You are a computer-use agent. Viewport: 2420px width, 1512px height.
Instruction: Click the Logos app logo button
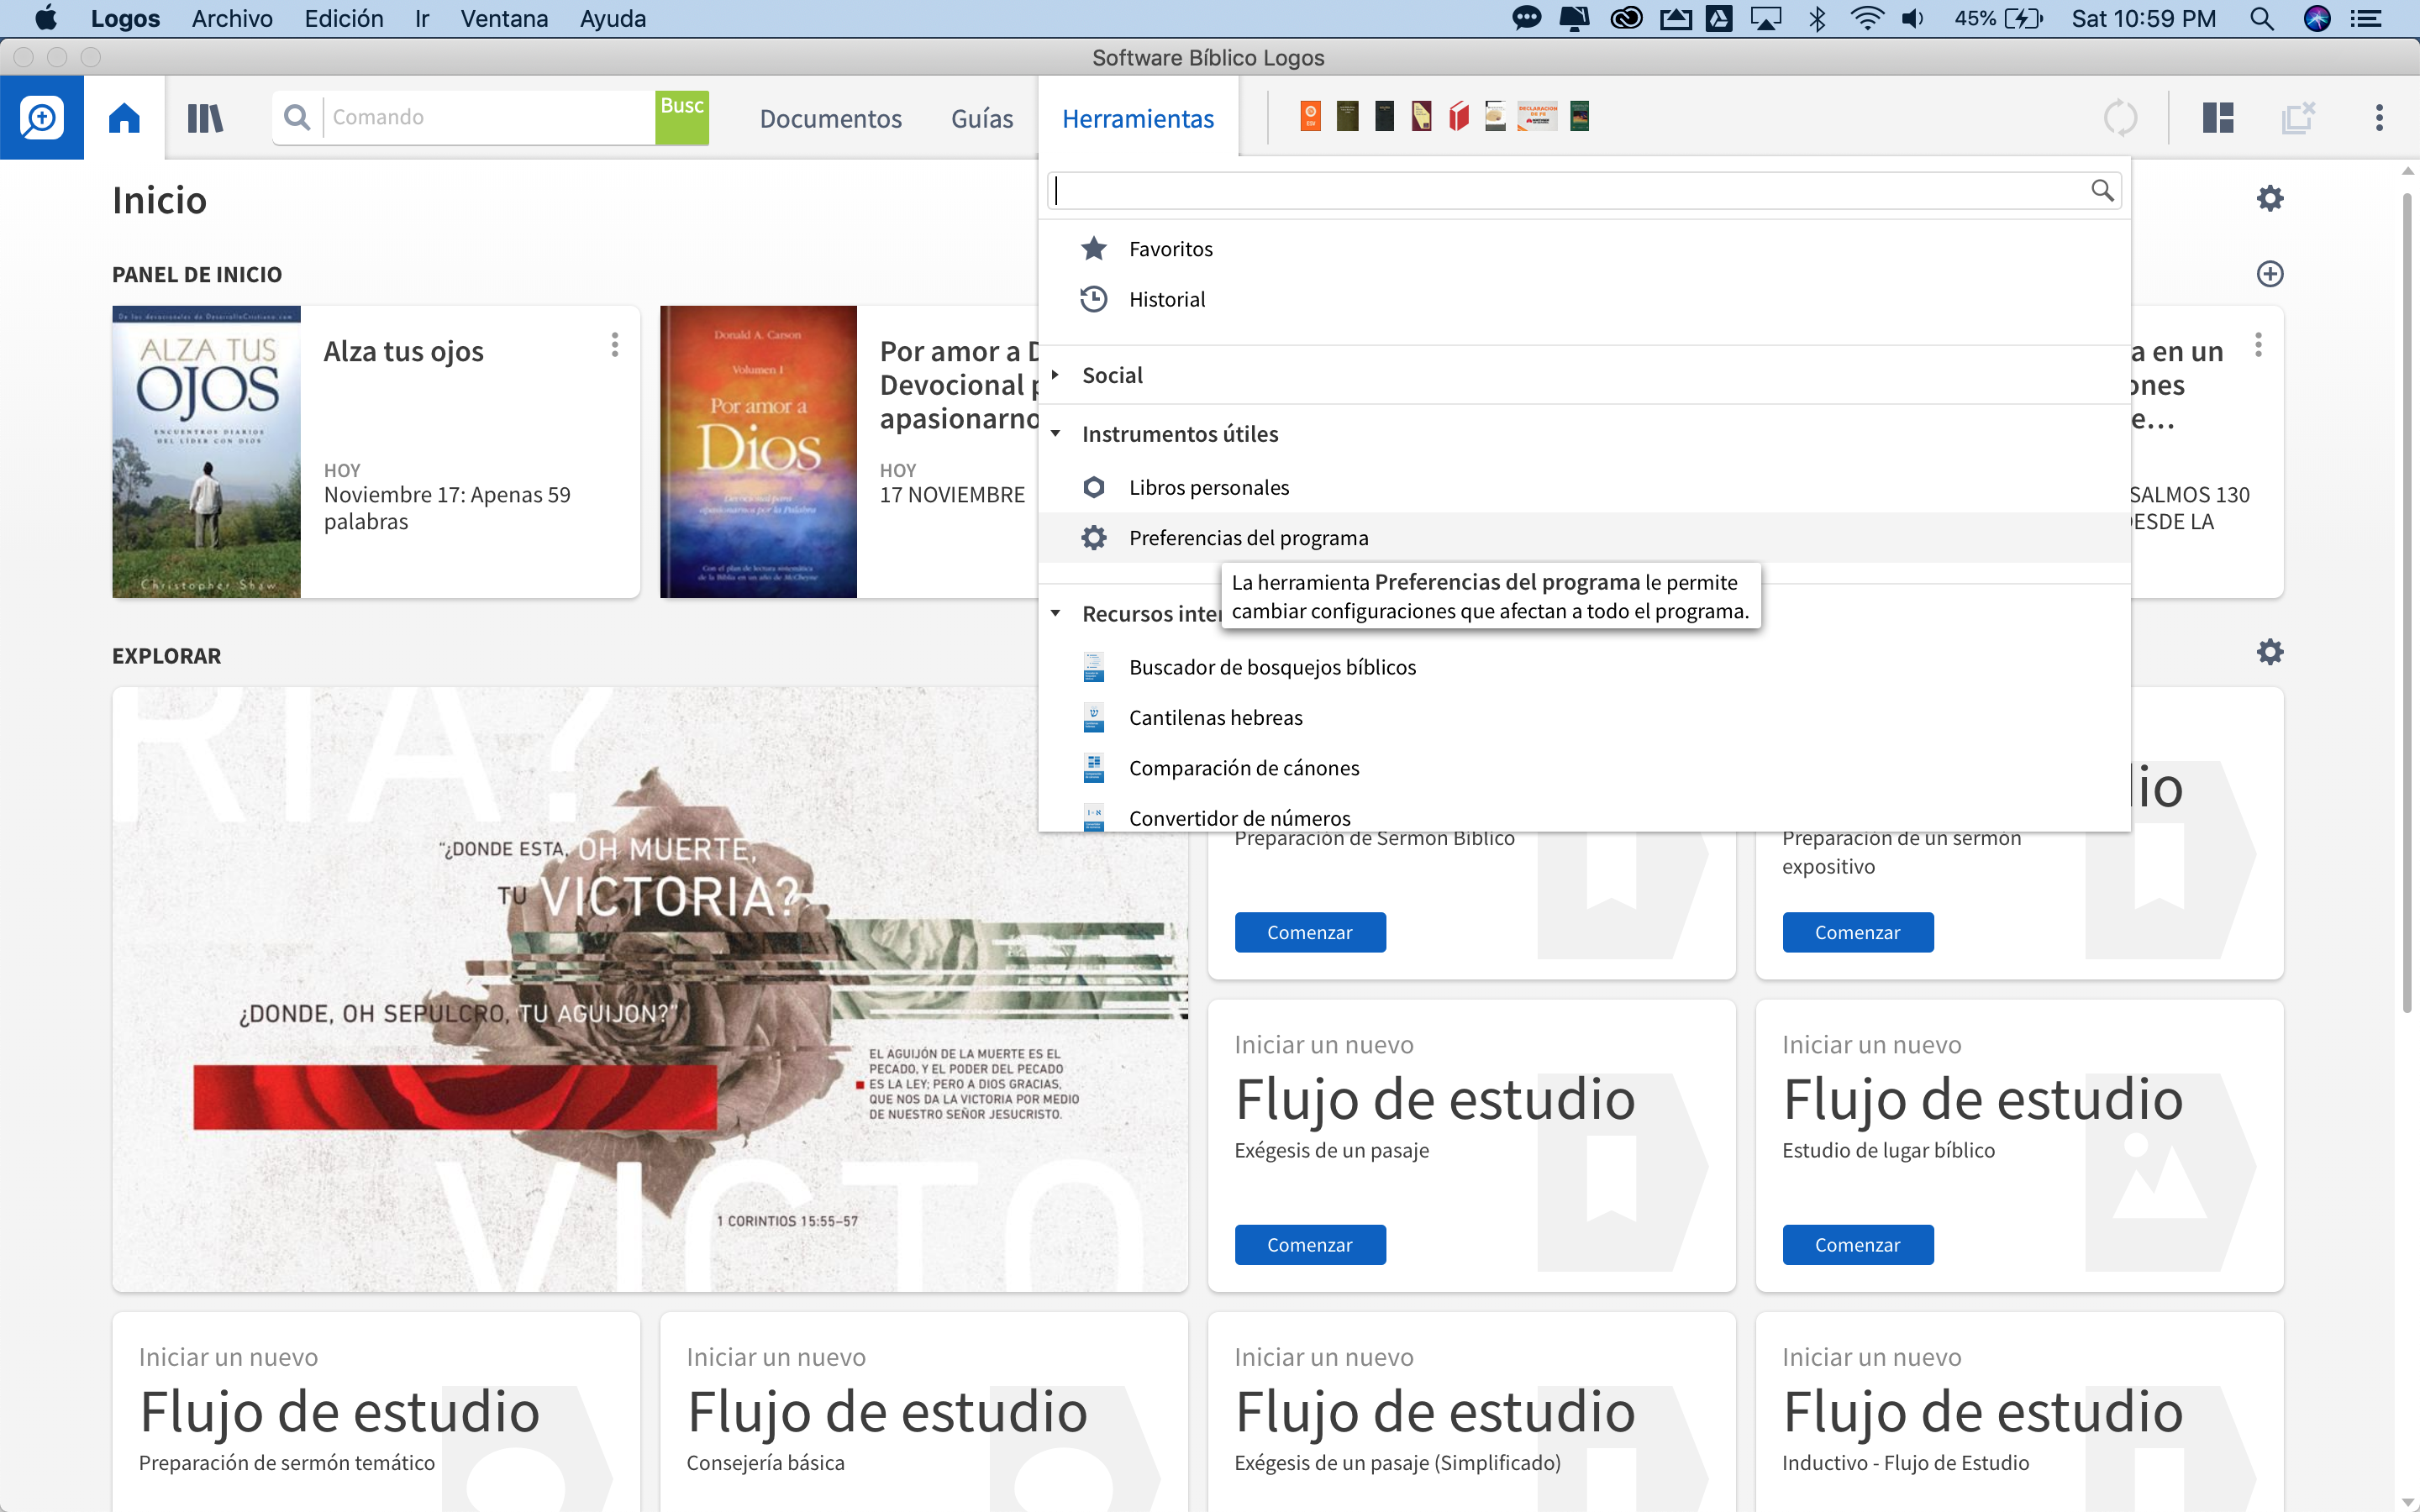click(42, 118)
